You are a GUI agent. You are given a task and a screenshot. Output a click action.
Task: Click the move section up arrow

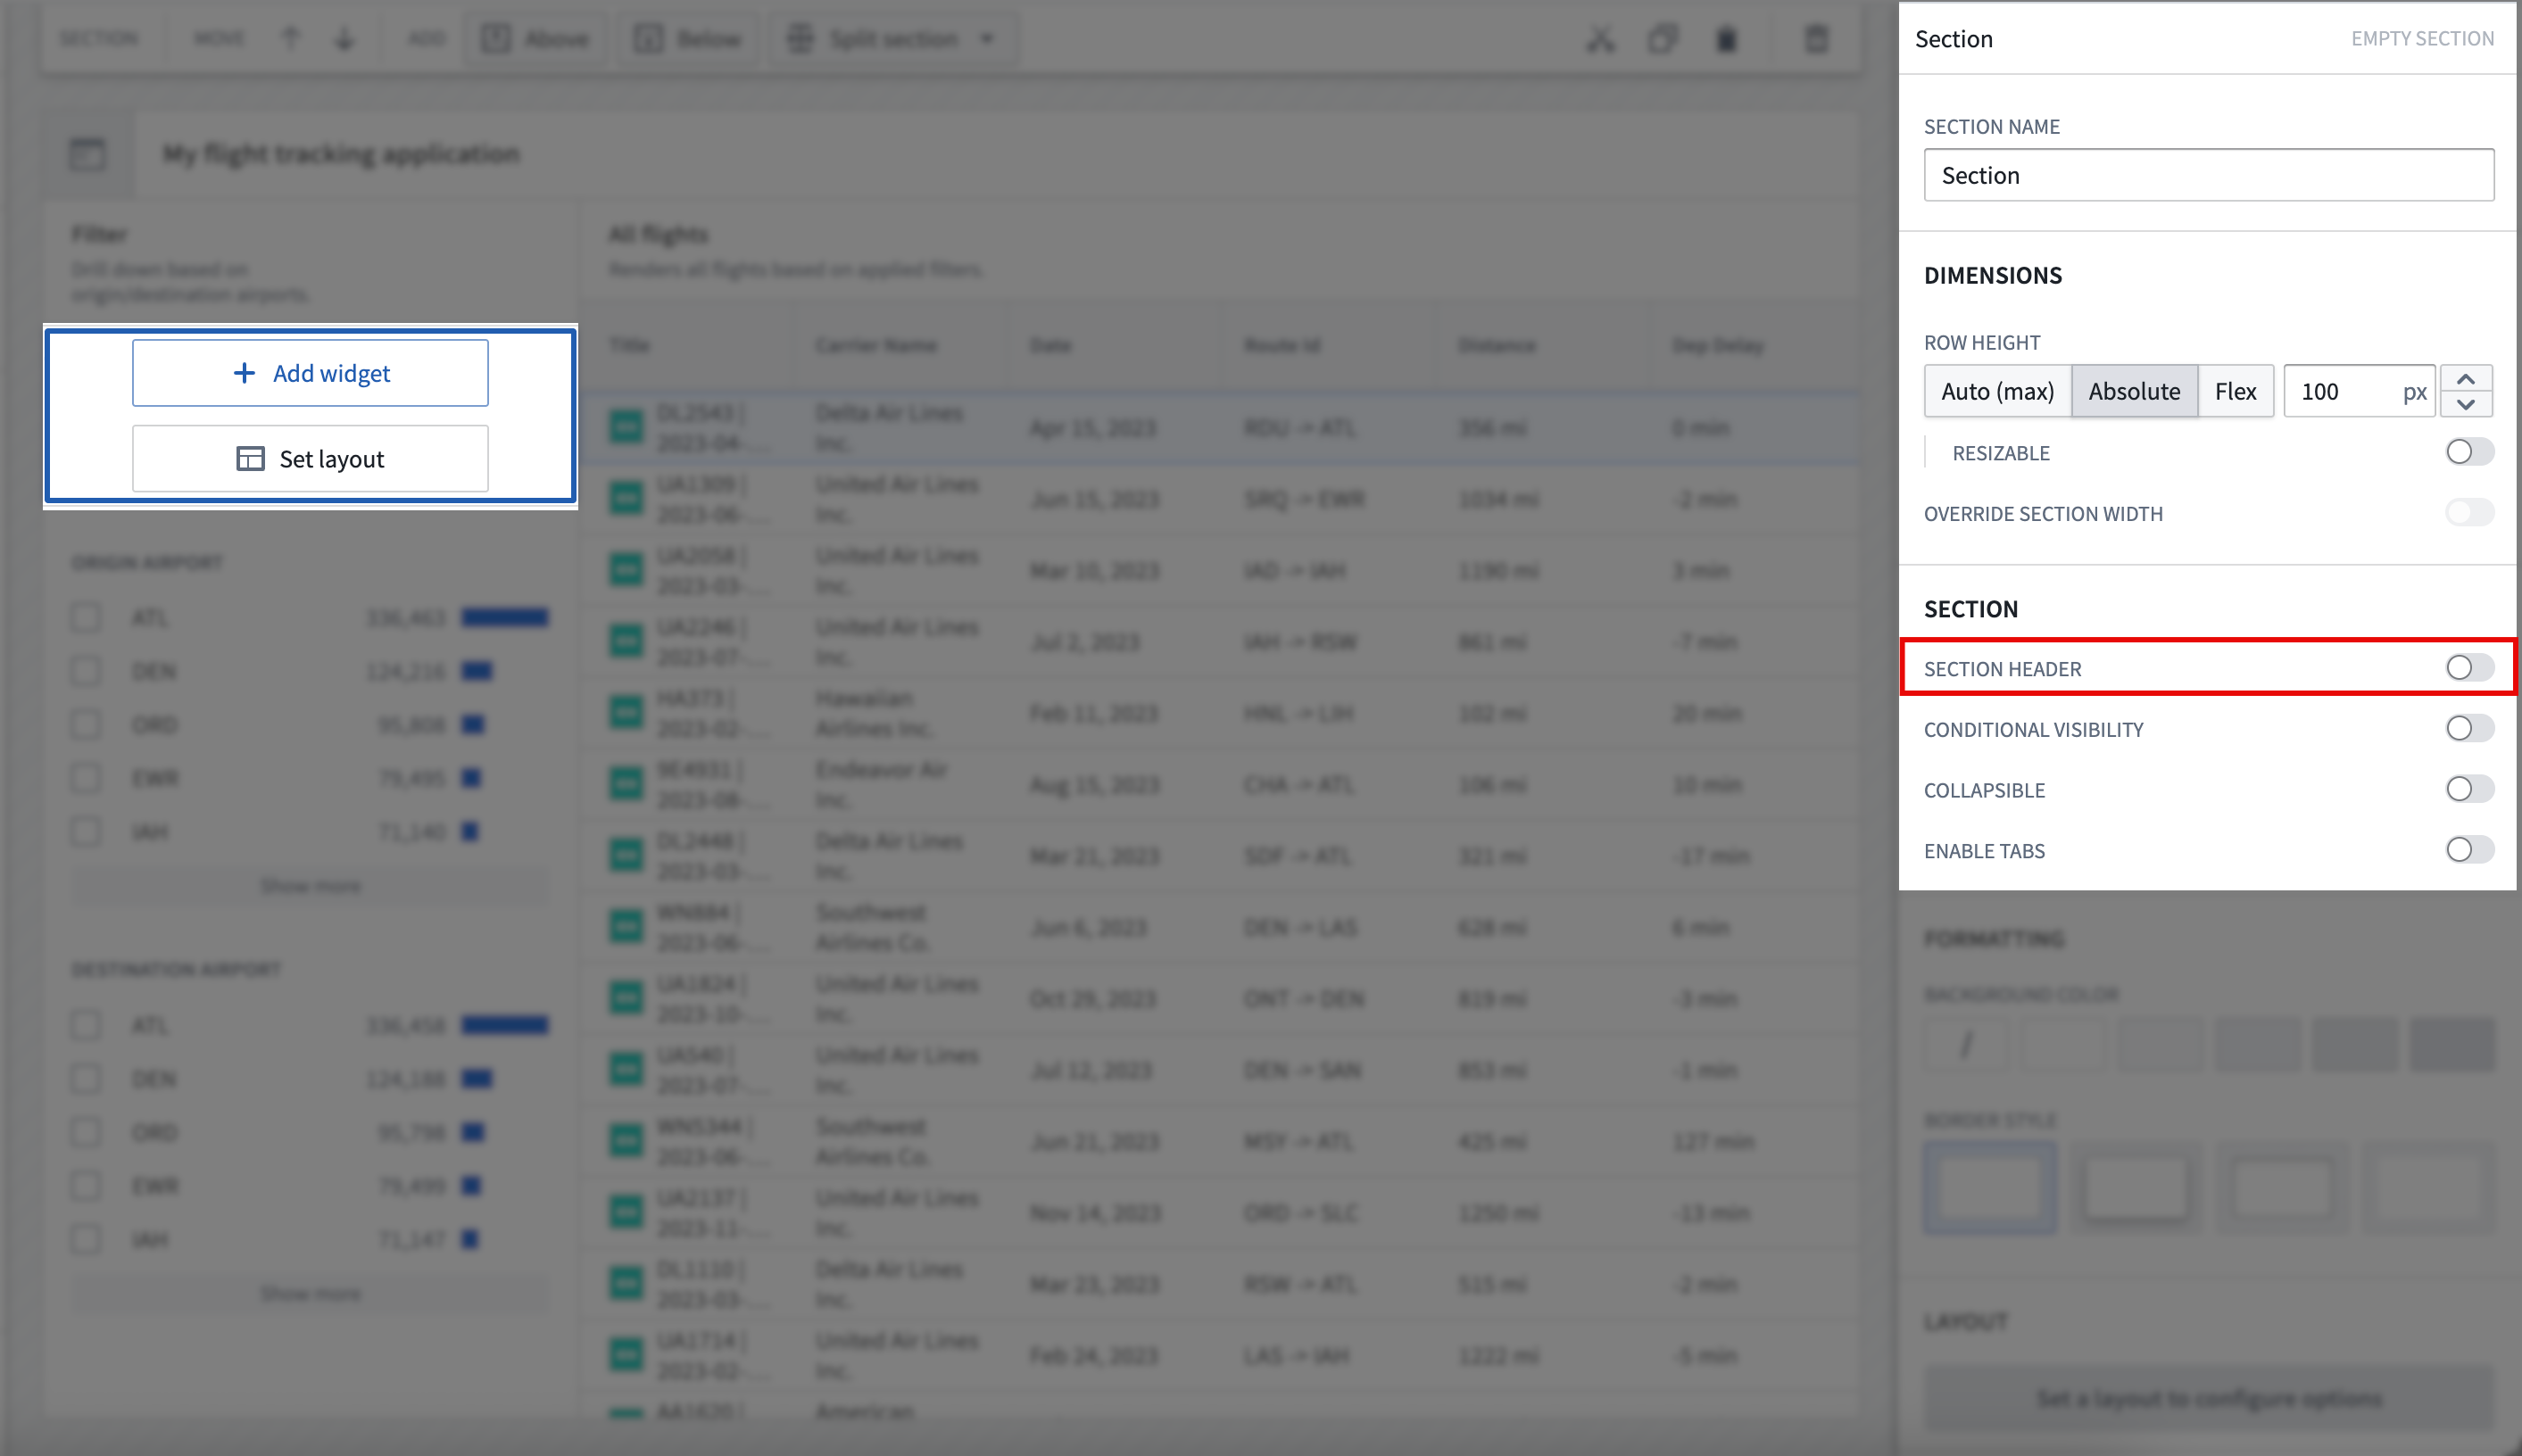click(291, 39)
